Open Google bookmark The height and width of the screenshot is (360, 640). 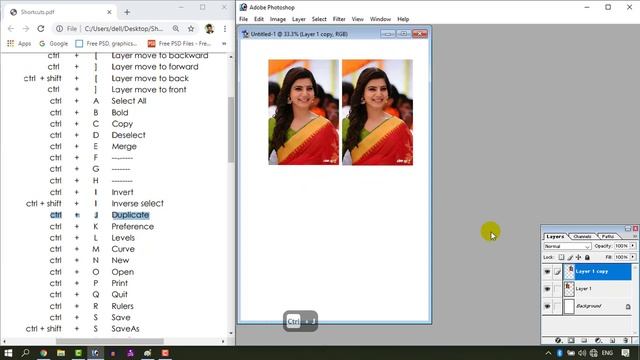pos(53,43)
